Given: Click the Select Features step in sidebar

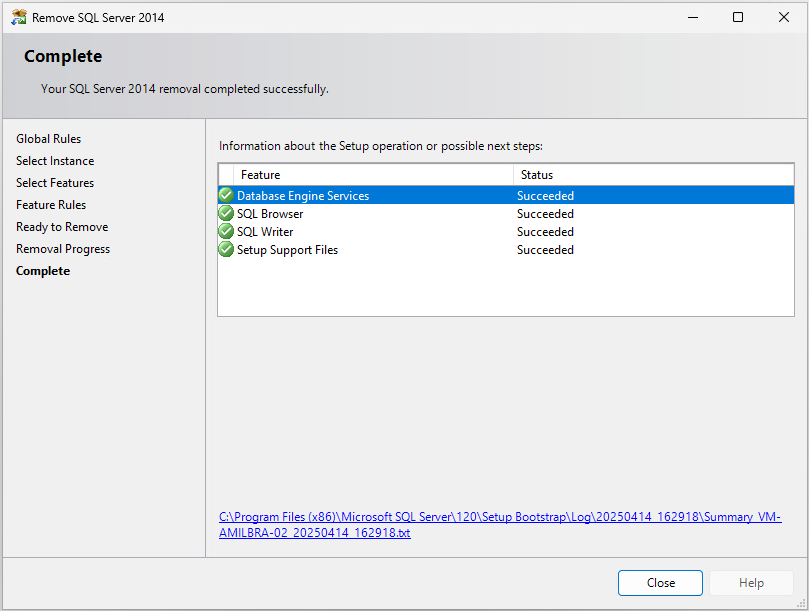Looking at the screenshot, I should click(x=55, y=183).
